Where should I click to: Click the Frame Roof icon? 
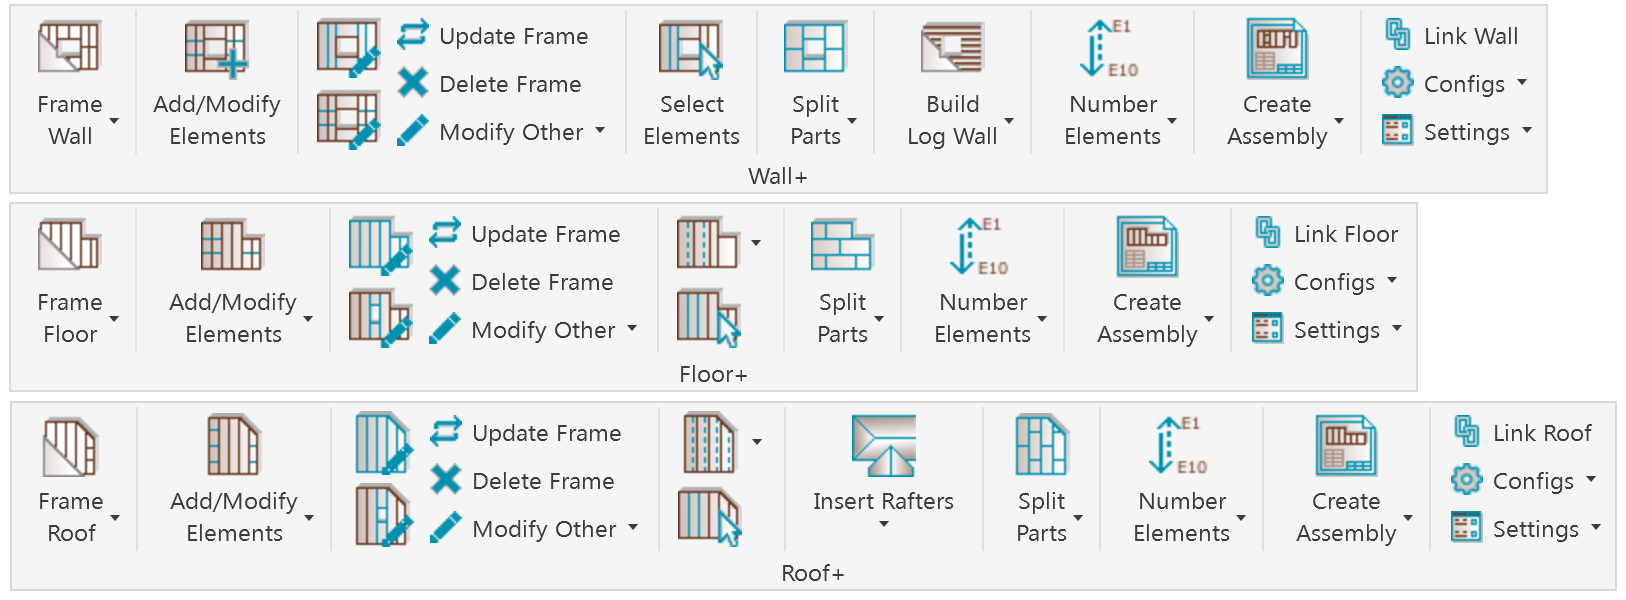[71, 446]
